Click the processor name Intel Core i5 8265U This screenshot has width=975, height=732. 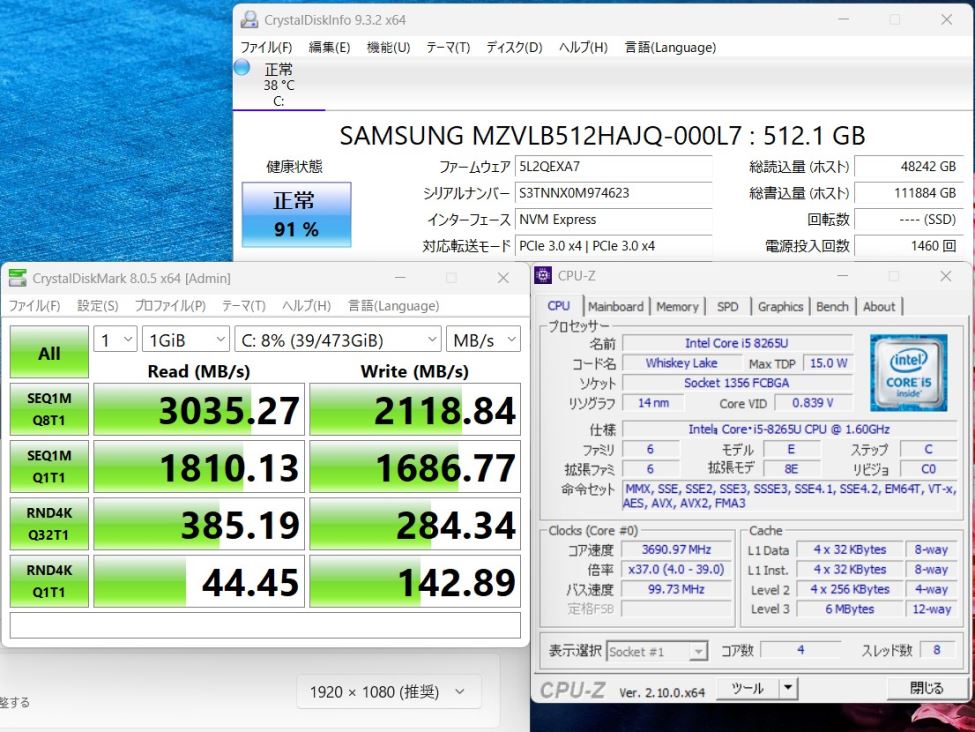click(x=737, y=343)
